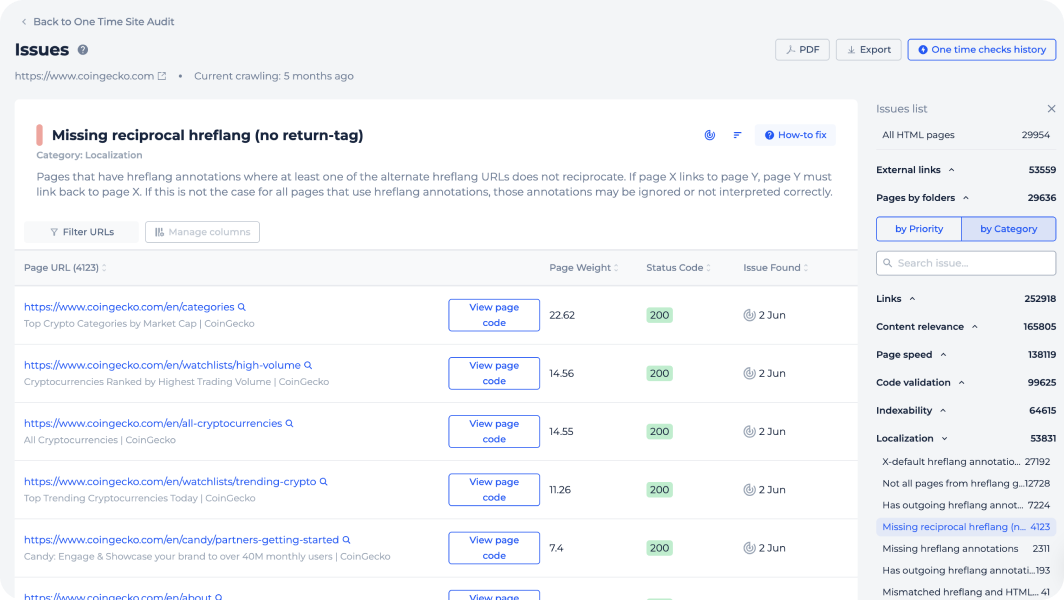Collapse the Content relevance category
Viewport: 1064px width, 600px height.
pyautogui.click(x=974, y=326)
